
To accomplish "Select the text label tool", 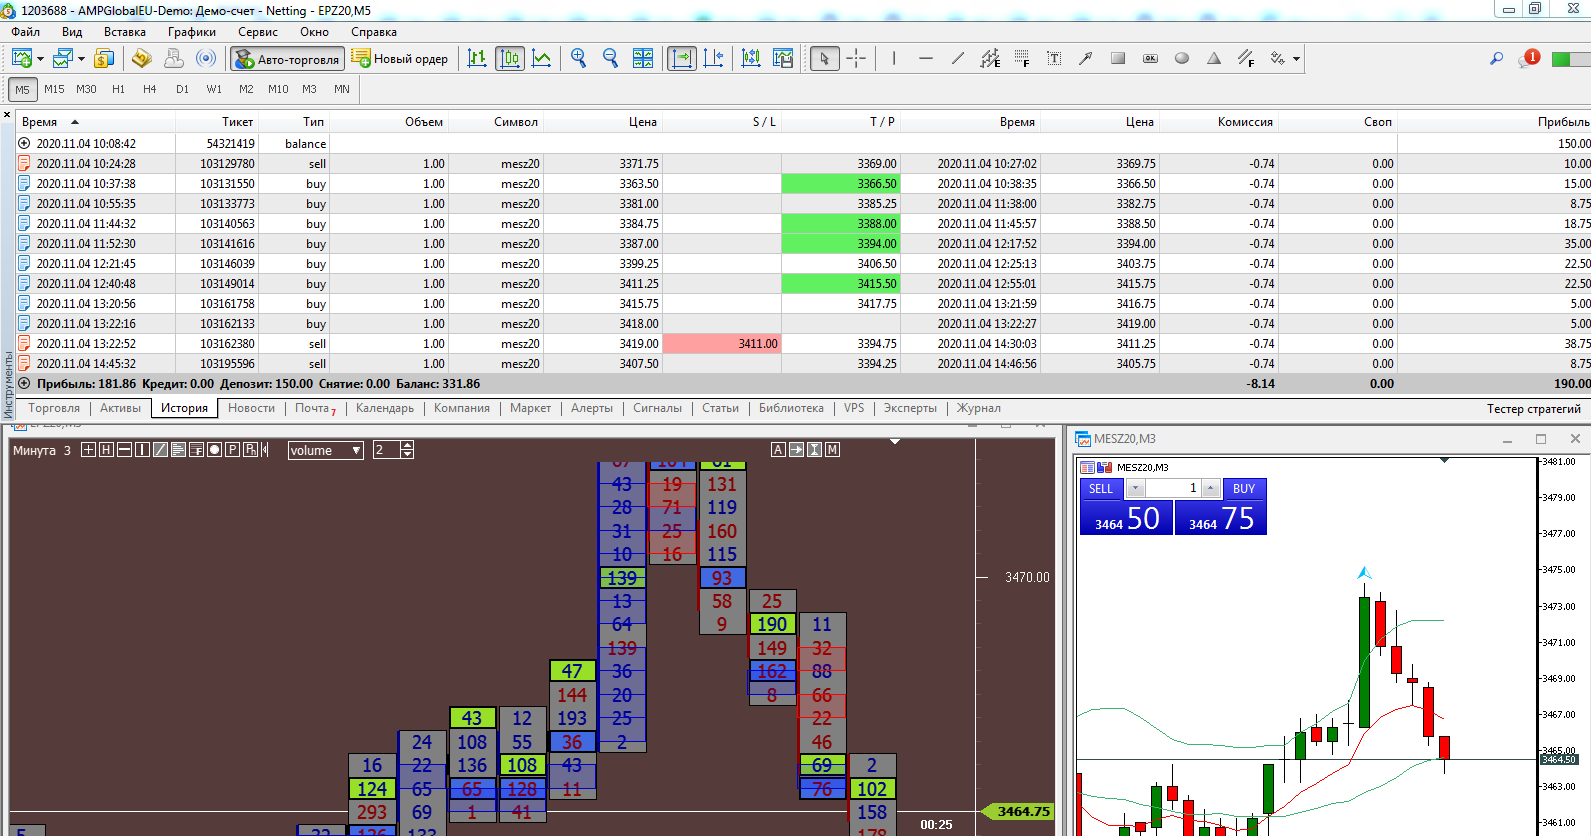I will pos(1054,59).
